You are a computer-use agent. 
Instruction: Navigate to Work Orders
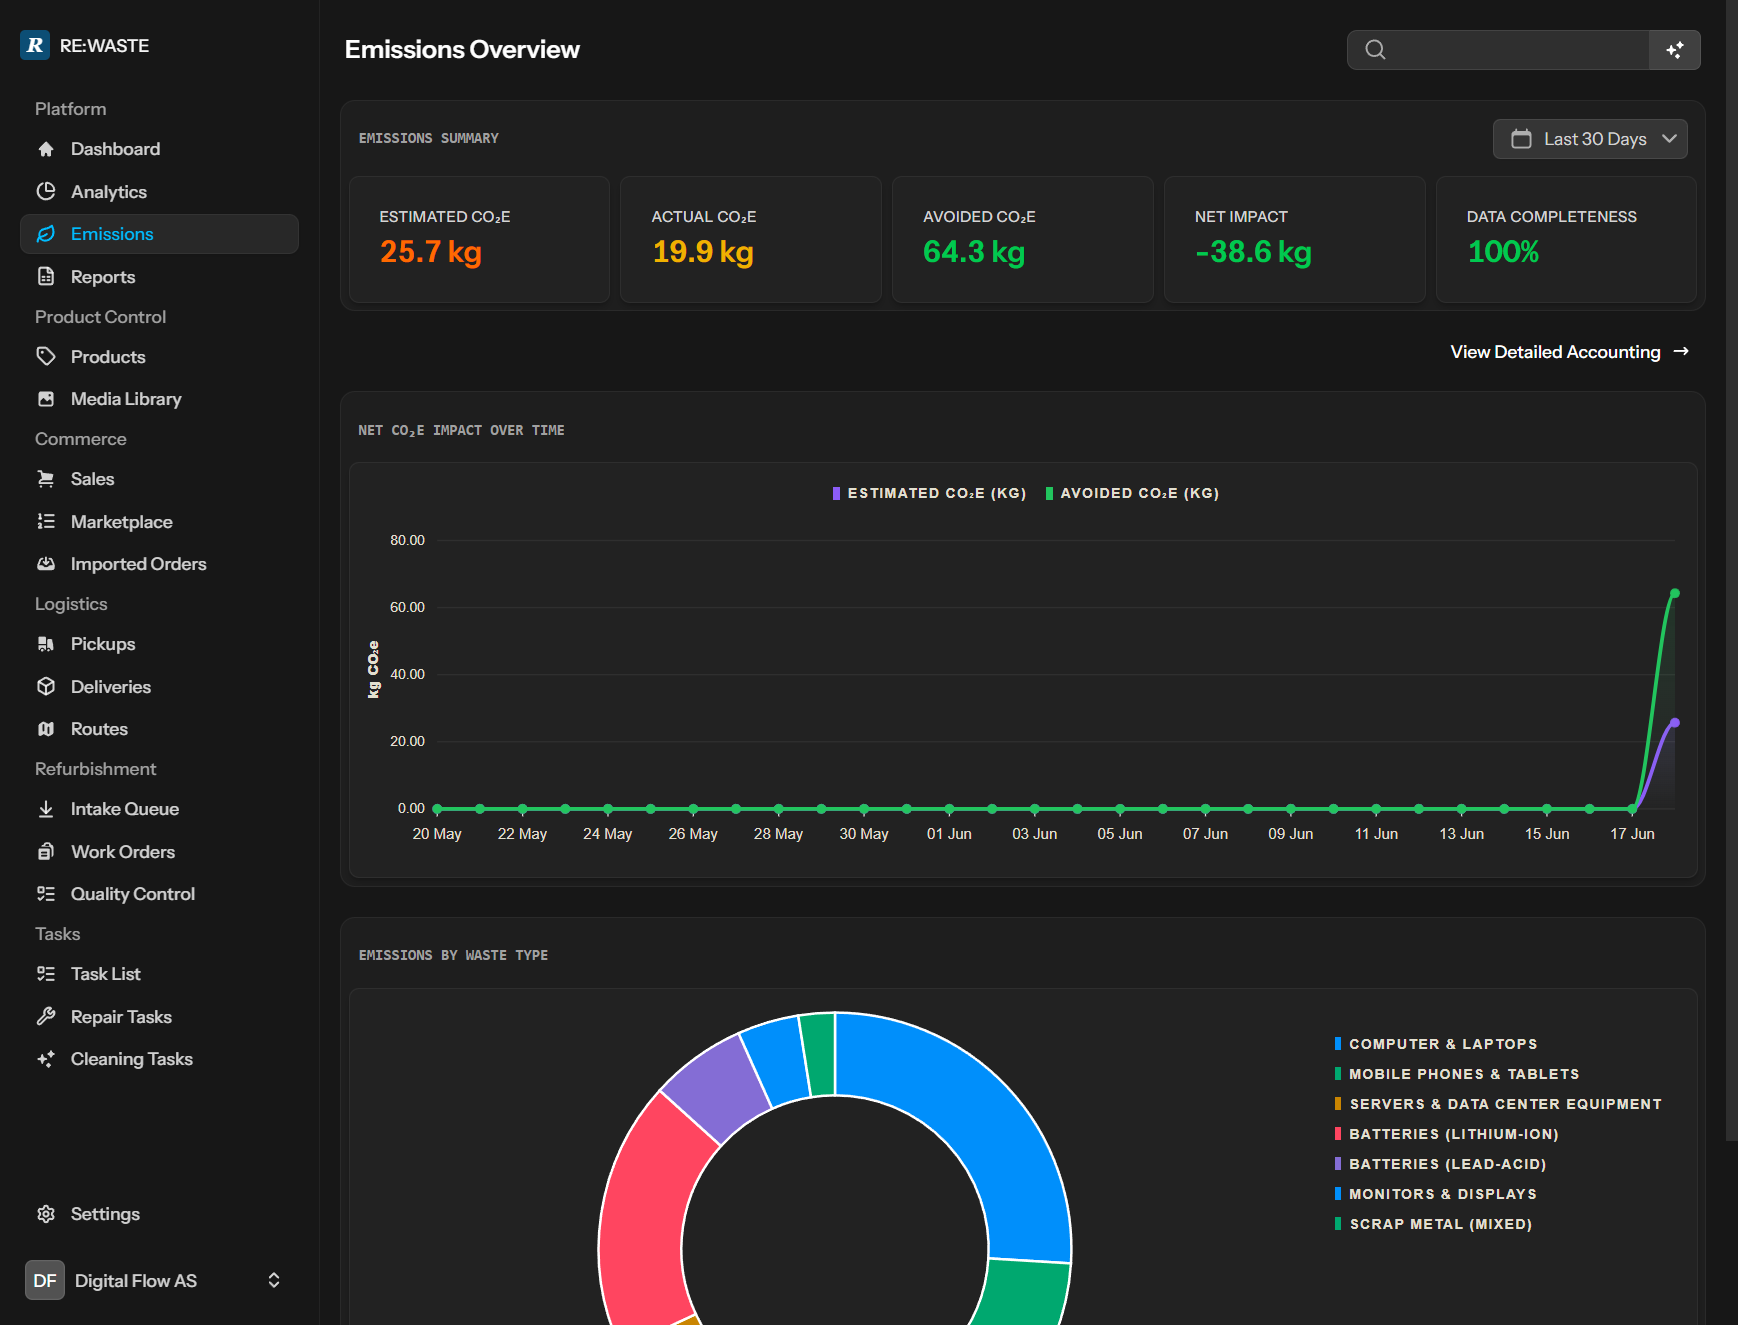click(x=160, y=851)
